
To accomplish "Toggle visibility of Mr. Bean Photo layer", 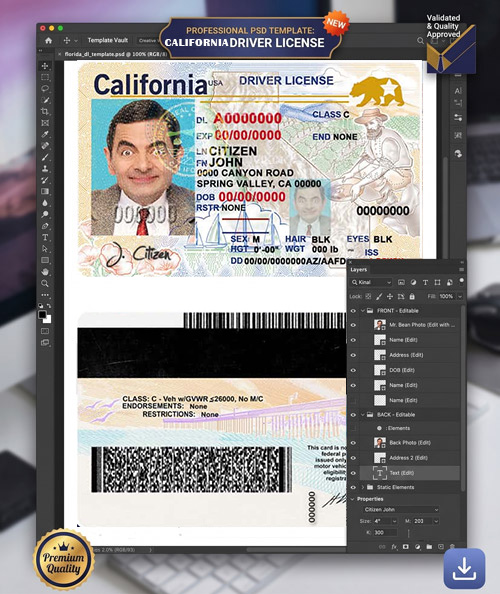I will (x=353, y=325).
